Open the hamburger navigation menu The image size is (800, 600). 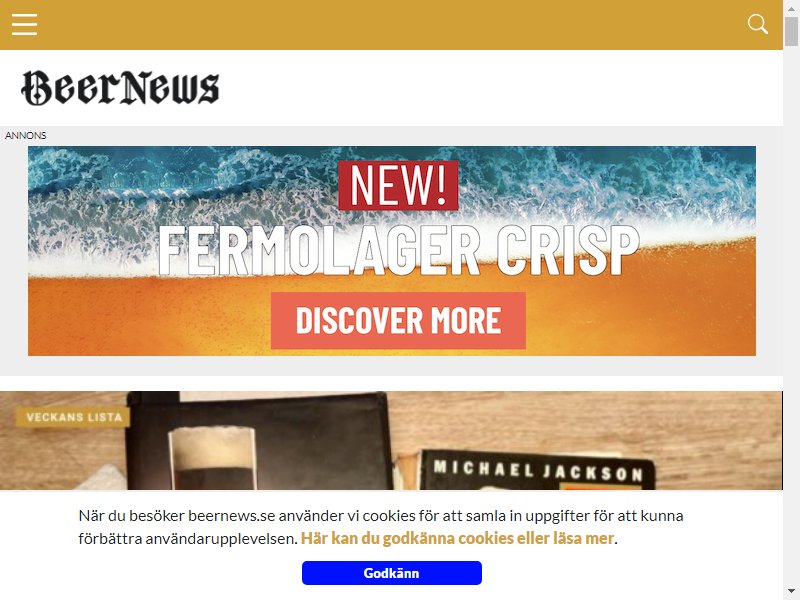click(x=24, y=24)
